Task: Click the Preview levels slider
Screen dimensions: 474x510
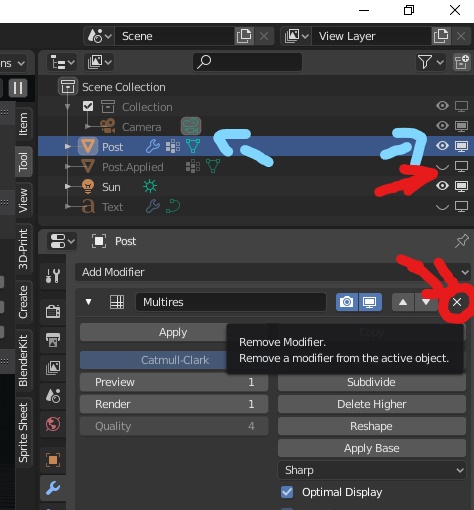Action: point(174,382)
